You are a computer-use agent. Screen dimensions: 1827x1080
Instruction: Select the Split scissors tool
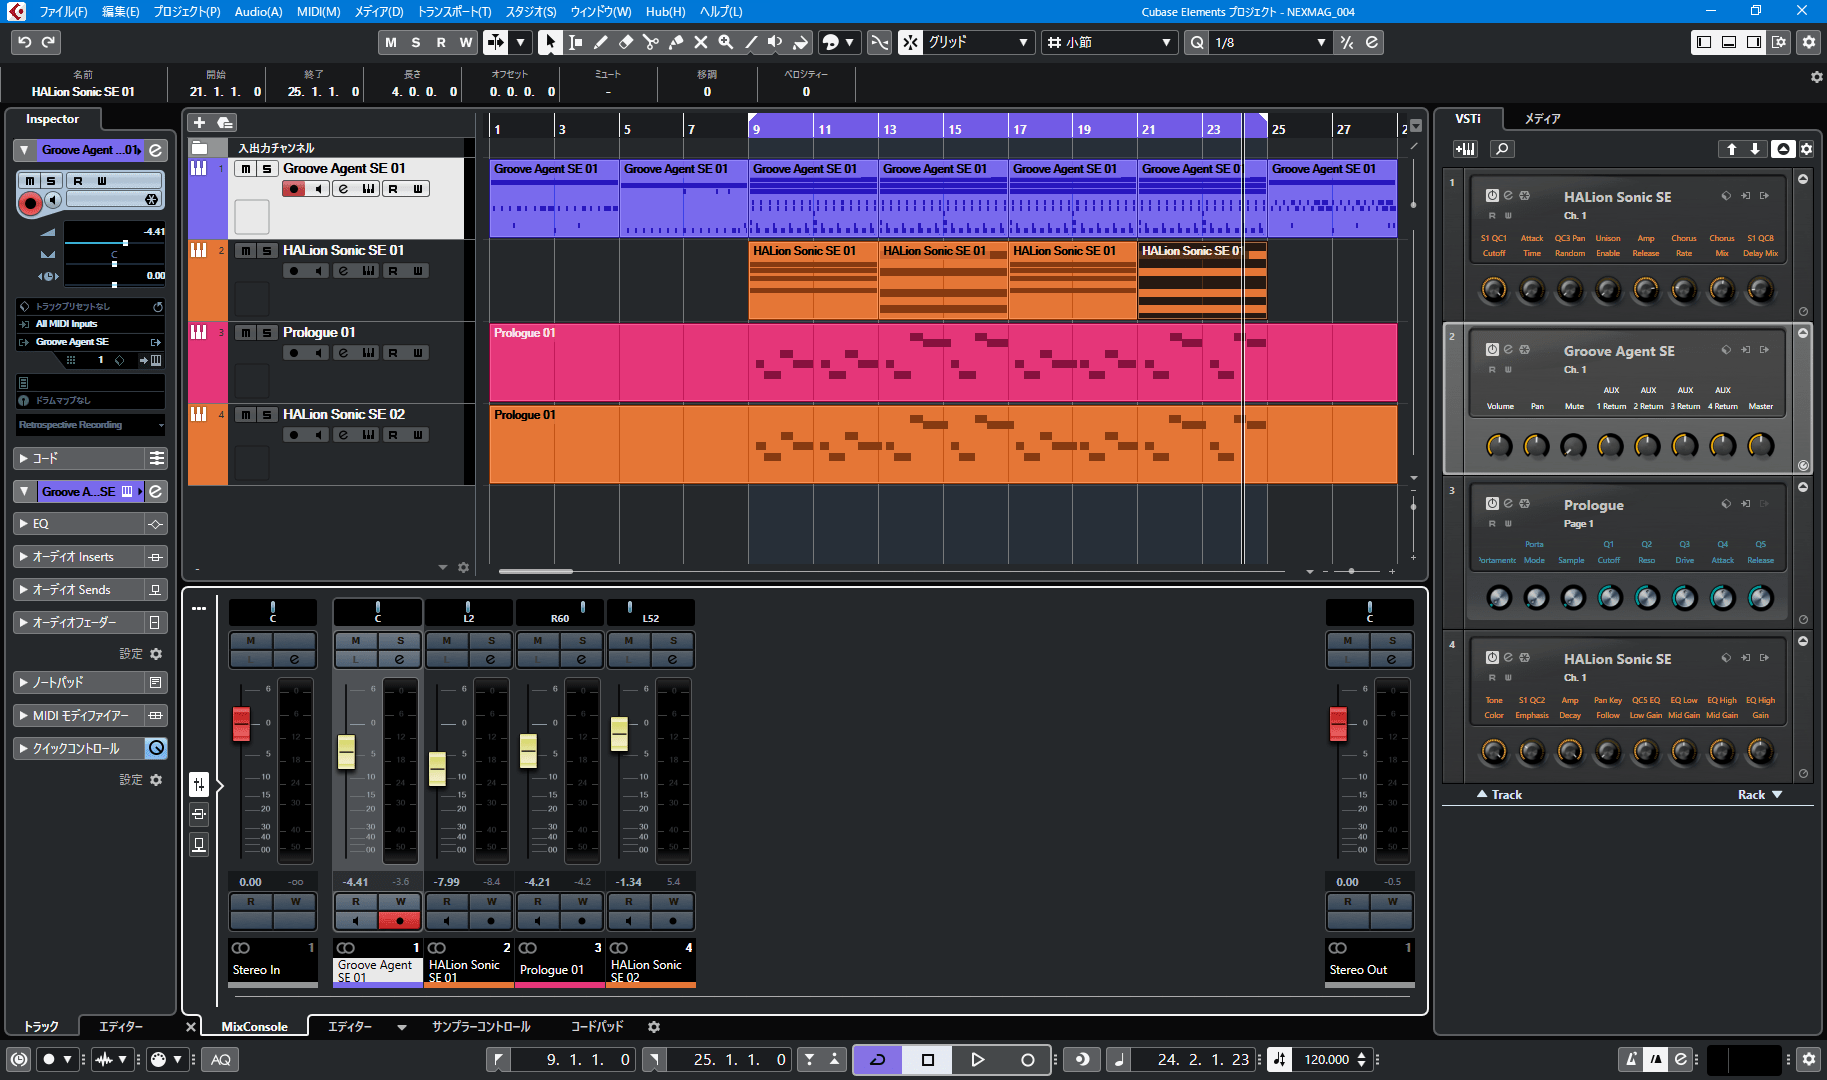pyautogui.click(x=651, y=42)
